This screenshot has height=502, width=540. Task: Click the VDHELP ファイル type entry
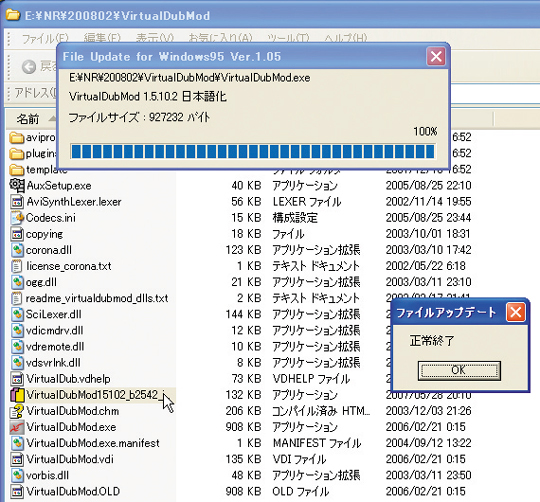click(x=311, y=379)
